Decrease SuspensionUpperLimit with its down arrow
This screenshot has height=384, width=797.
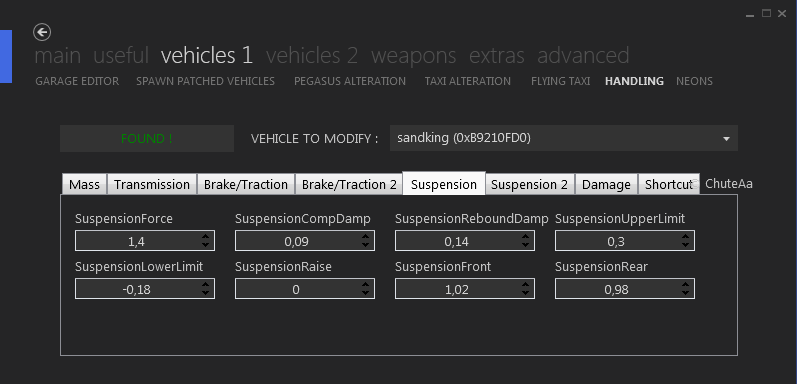686,245
